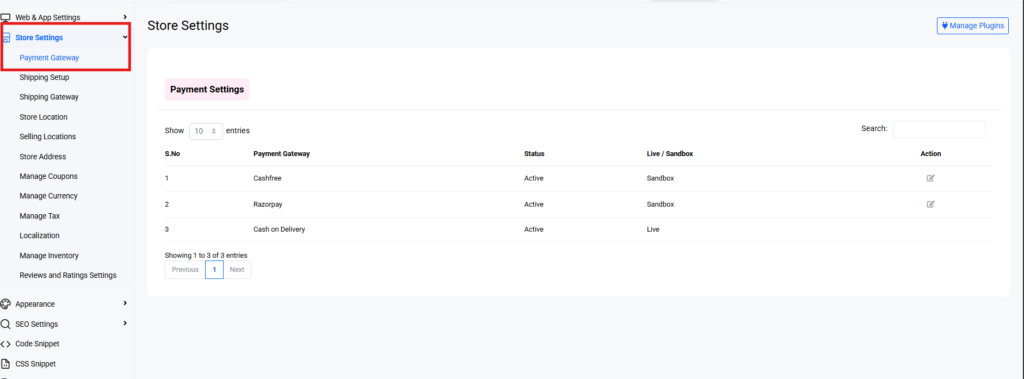Open the CSS Snippet menu item
Viewport: 1024px width, 379px height.
pos(35,364)
